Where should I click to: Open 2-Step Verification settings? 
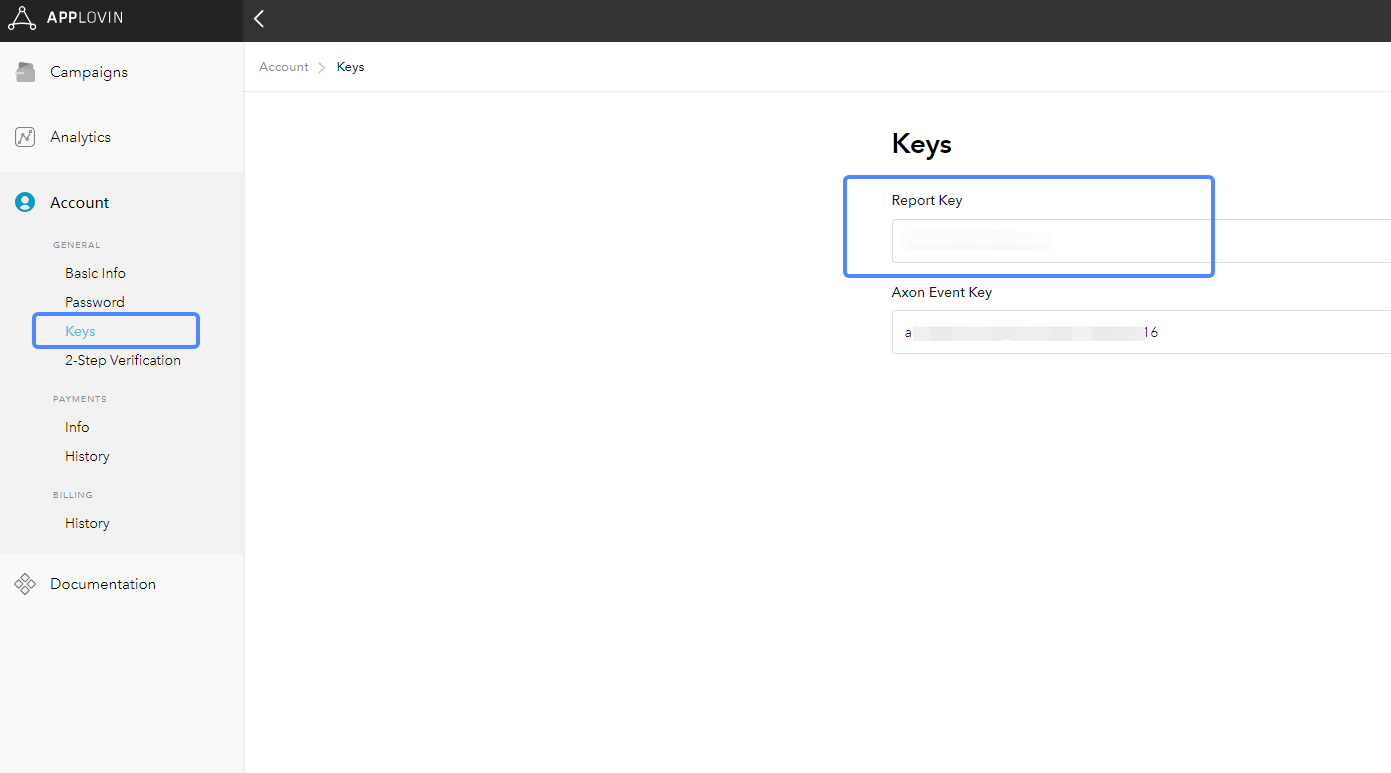coord(121,359)
